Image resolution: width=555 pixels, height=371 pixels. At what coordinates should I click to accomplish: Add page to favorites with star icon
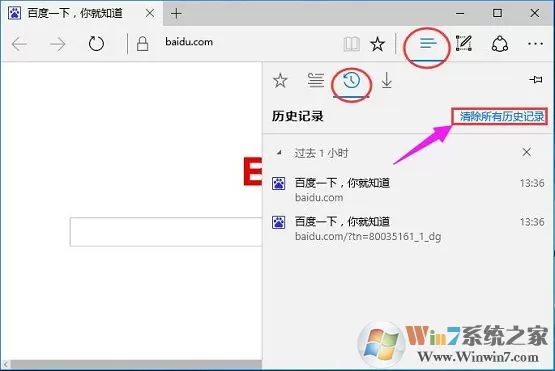pos(377,44)
